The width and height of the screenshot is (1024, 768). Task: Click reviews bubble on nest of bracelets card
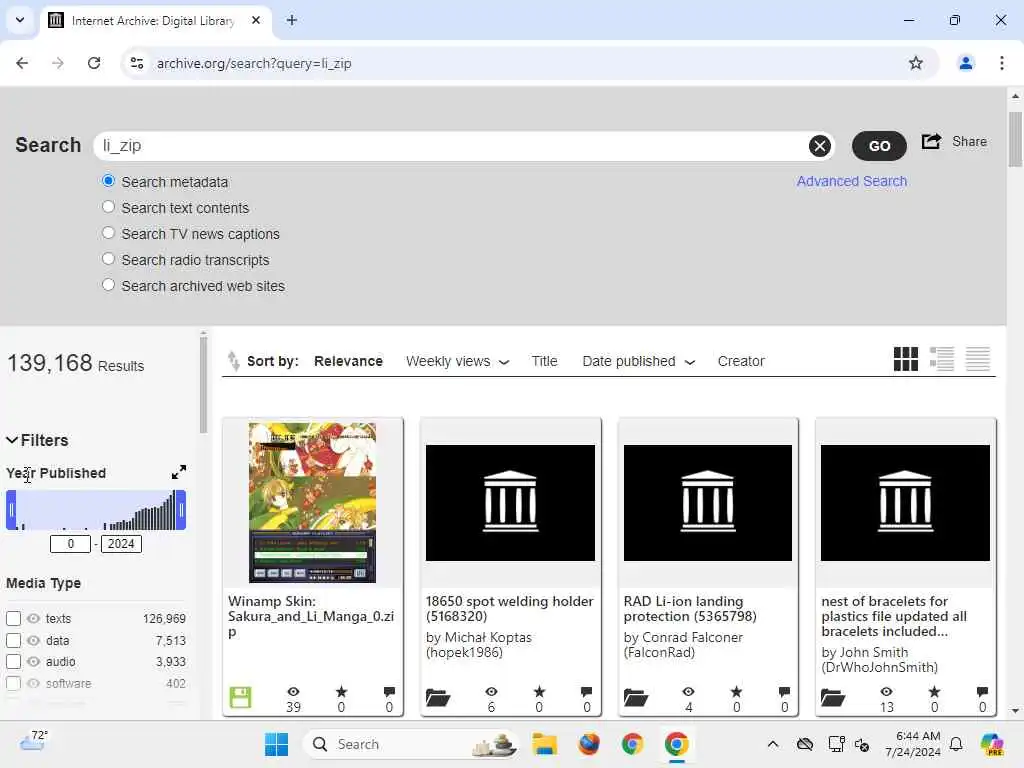[982, 692]
